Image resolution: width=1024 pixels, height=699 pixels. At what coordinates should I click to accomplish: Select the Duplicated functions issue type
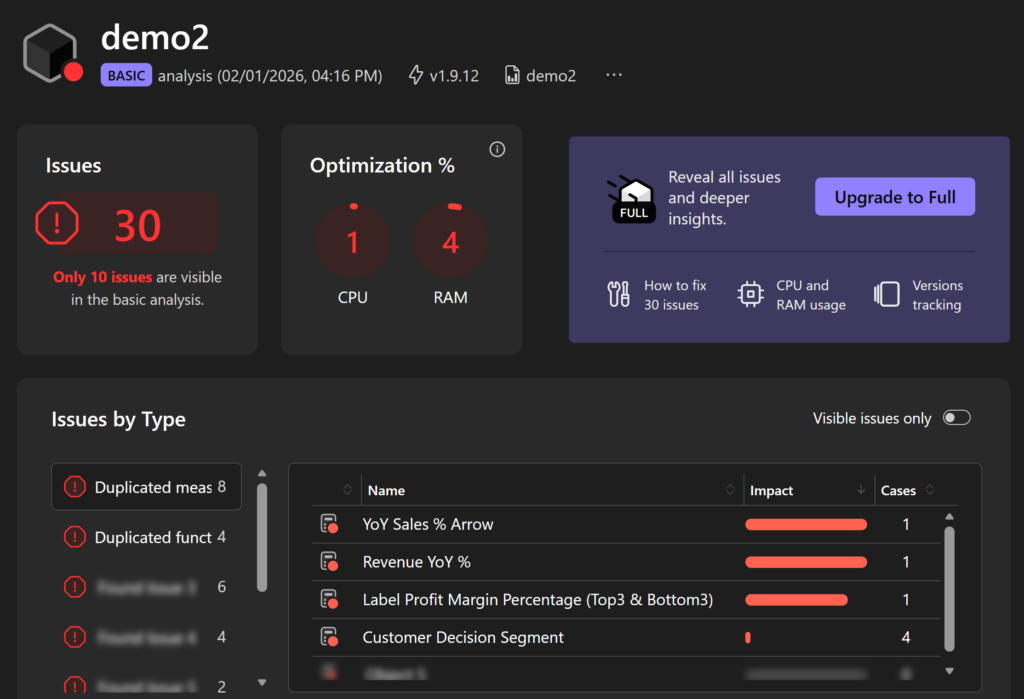[146, 537]
